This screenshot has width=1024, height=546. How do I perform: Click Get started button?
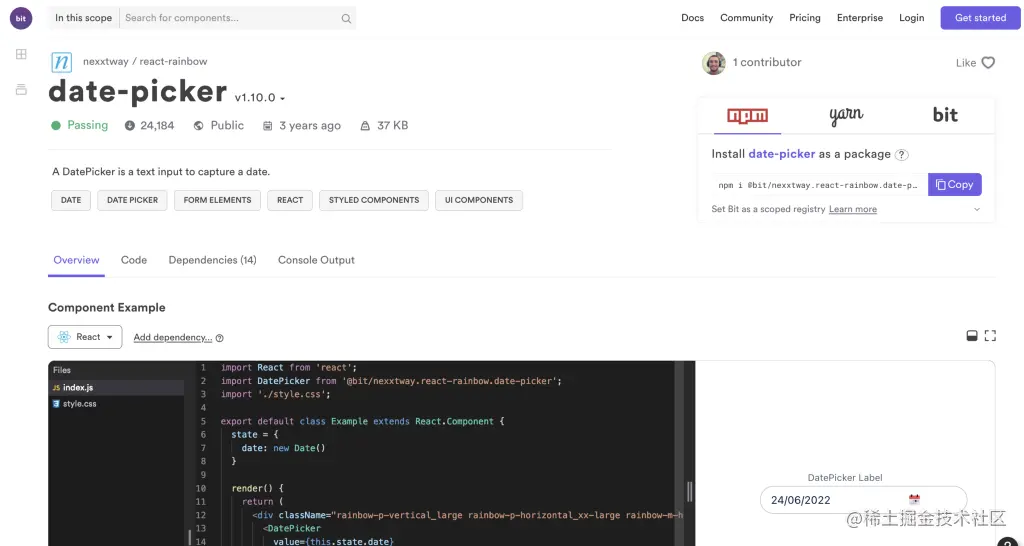click(980, 18)
